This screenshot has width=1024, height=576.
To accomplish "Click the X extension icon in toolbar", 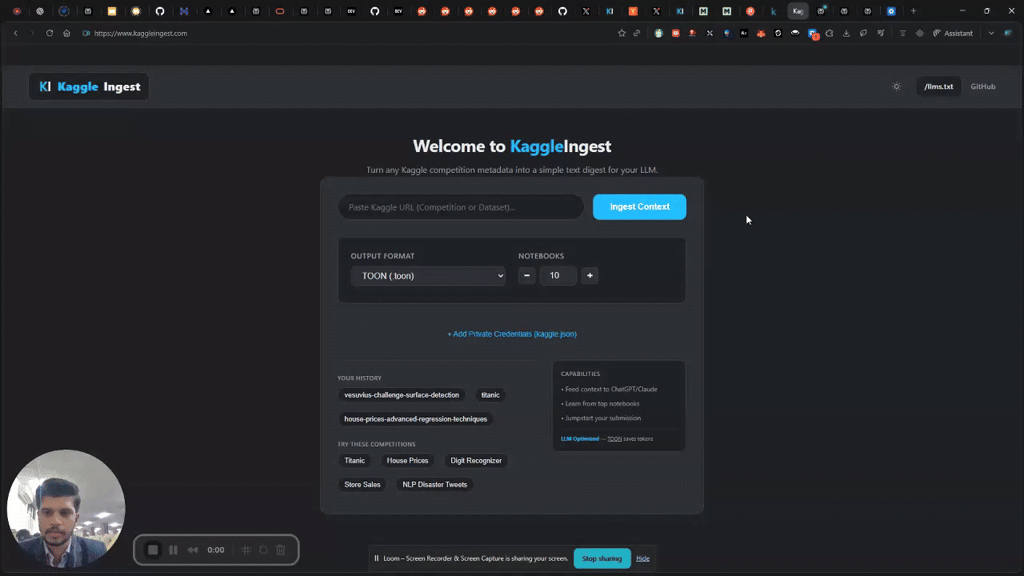I will tap(710, 33).
